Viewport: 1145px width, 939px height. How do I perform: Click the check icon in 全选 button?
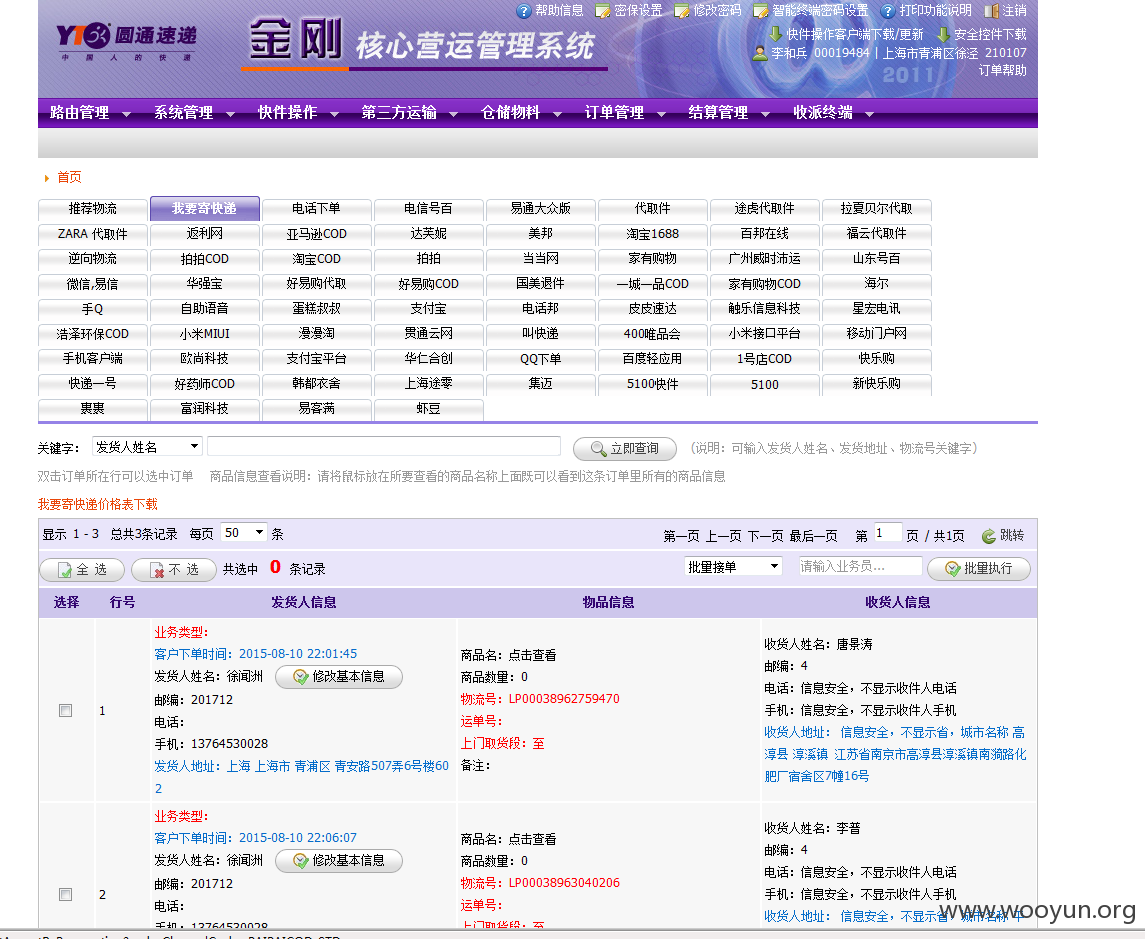point(64,570)
